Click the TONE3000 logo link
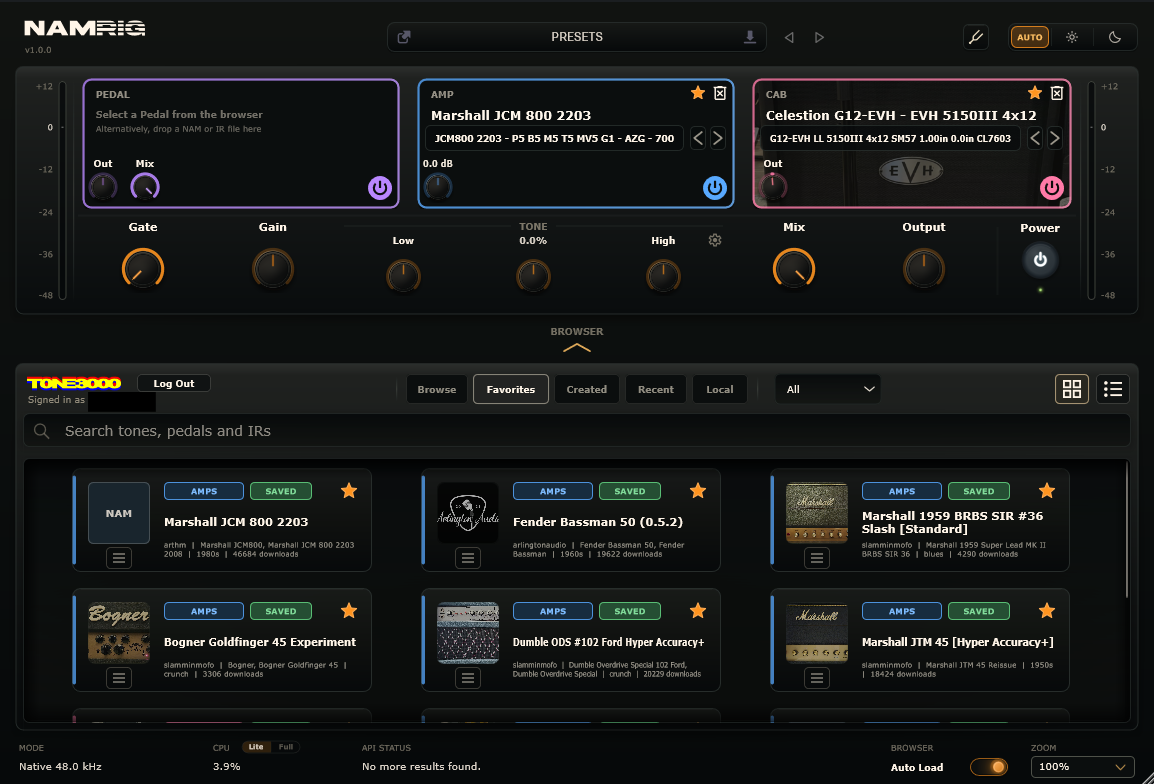This screenshot has height=784, width=1154. pyautogui.click(x=74, y=383)
